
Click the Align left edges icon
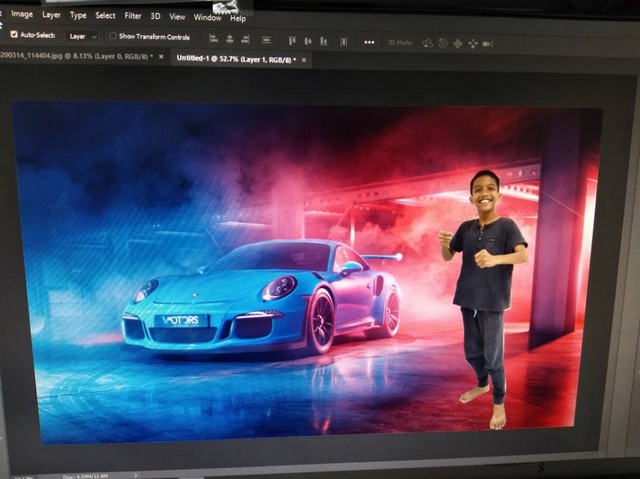[213, 39]
